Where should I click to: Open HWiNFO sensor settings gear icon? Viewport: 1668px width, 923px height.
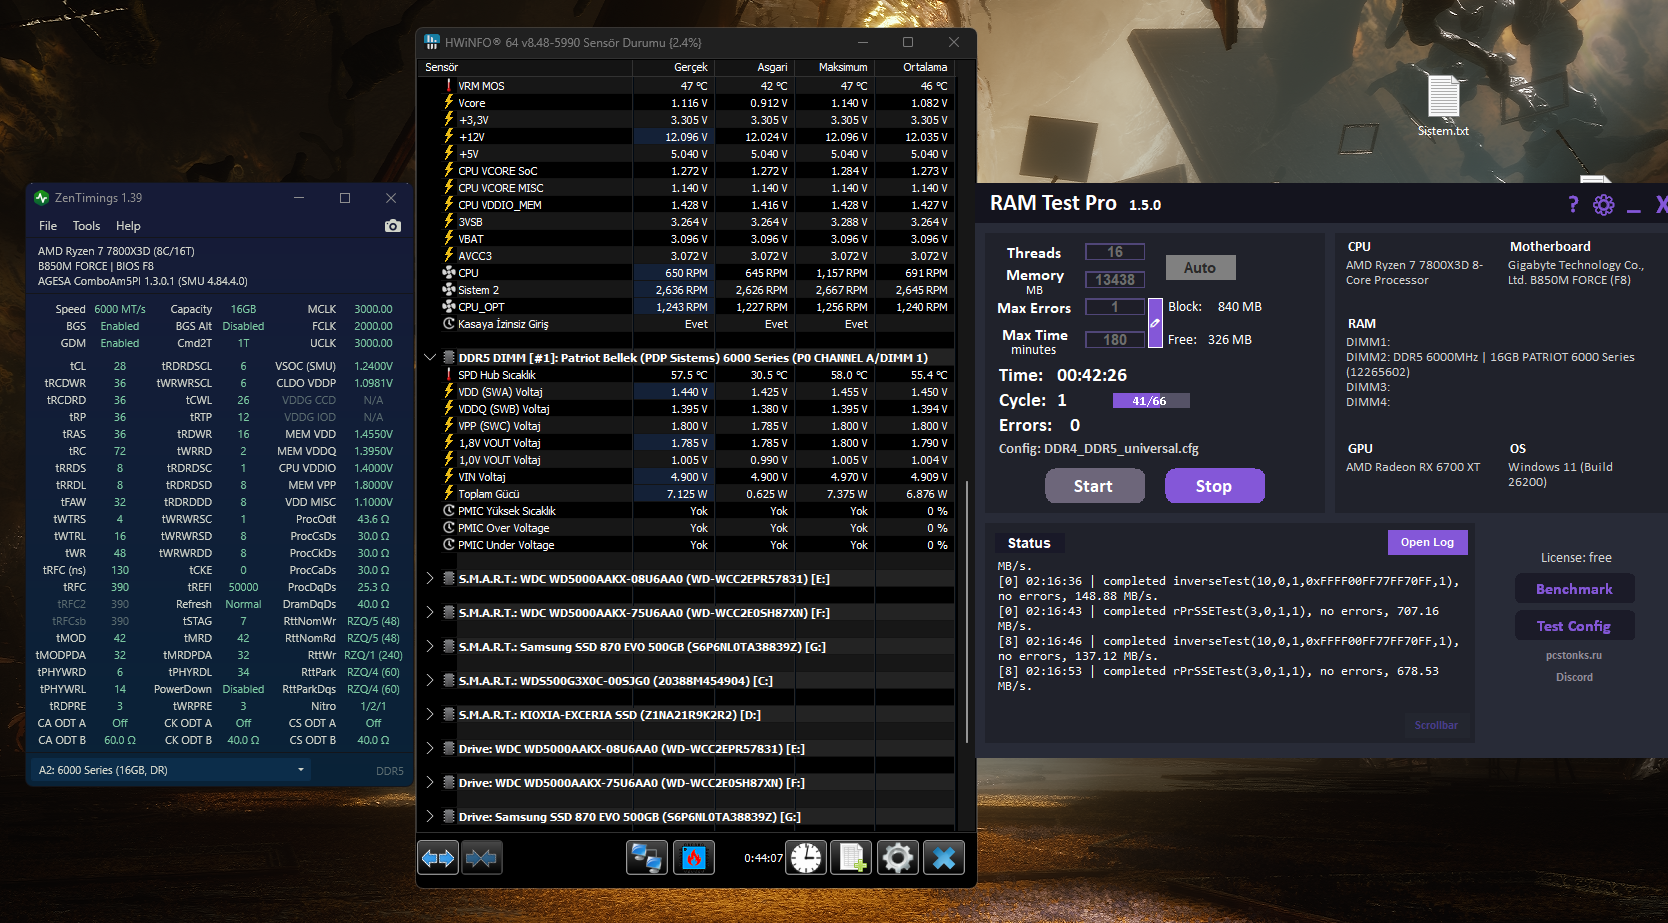click(898, 857)
